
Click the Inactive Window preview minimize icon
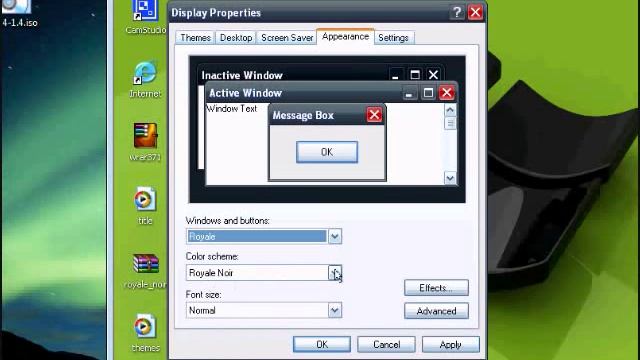(x=395, y=75)
